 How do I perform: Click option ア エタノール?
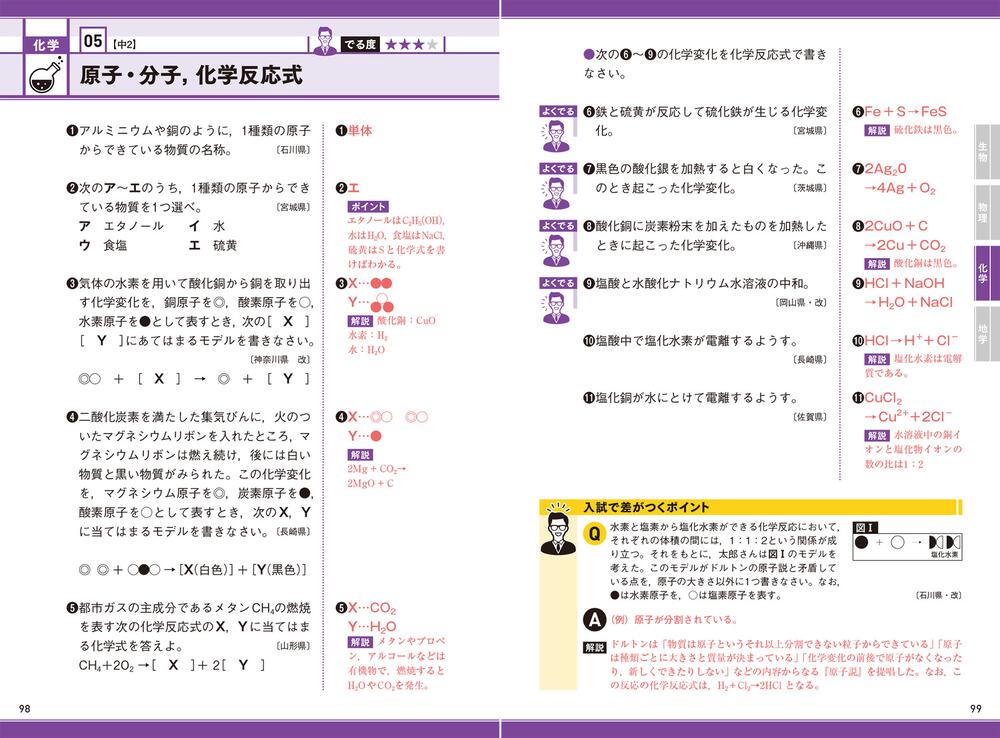121,226
